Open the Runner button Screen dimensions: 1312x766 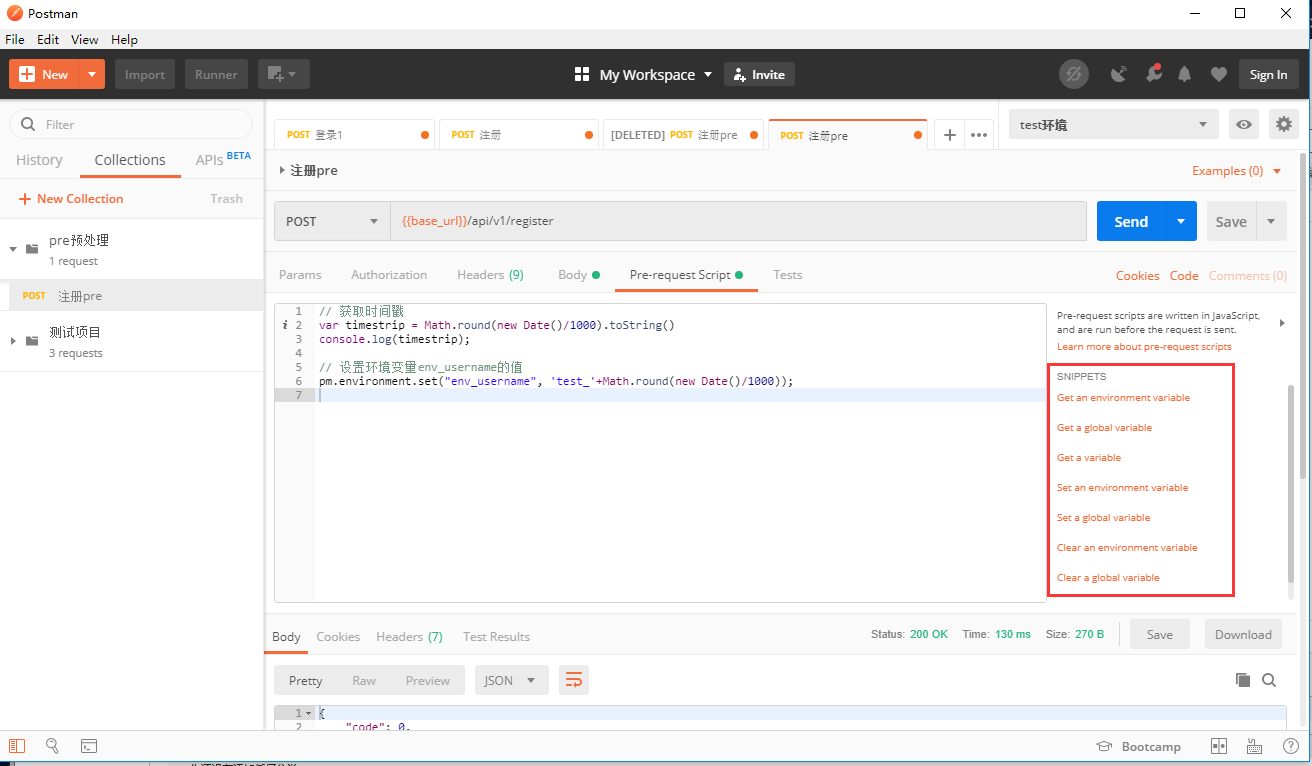[216, 74]
